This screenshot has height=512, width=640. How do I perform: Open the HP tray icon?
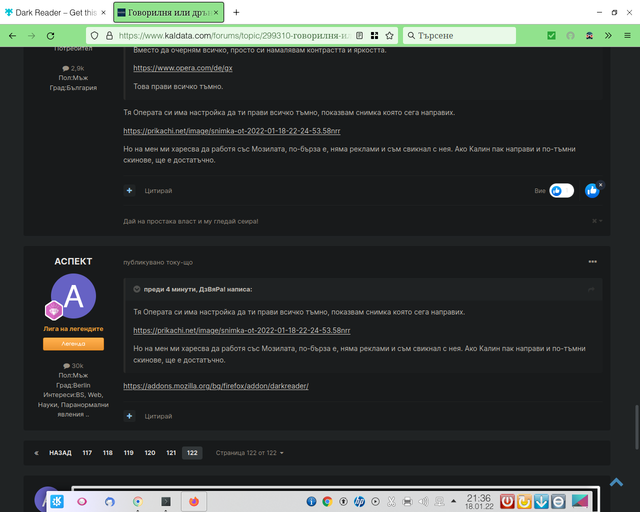coord(359,501)
